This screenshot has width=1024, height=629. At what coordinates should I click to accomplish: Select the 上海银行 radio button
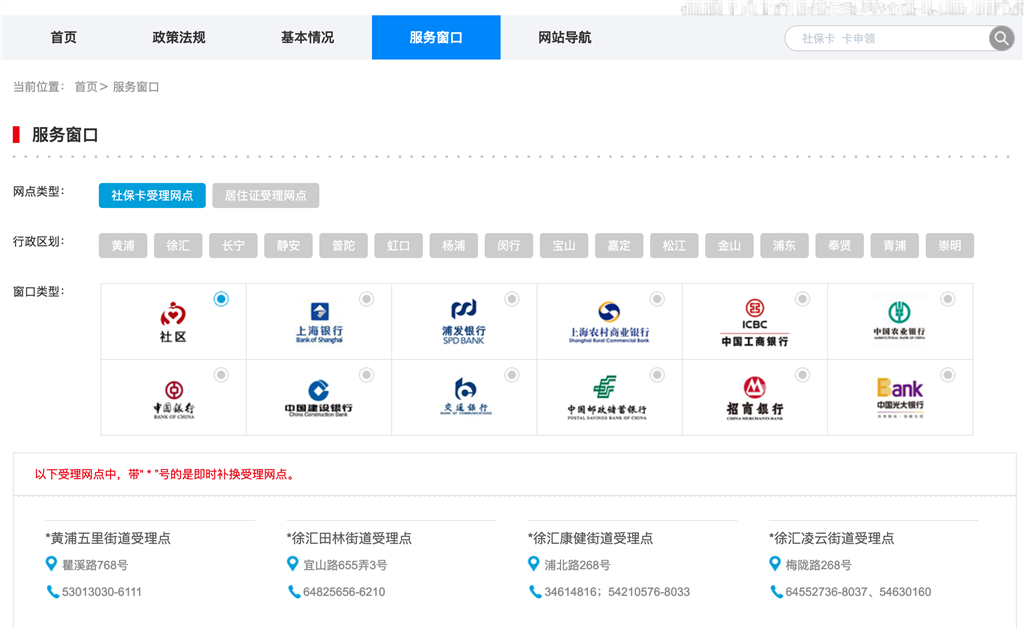367,299
